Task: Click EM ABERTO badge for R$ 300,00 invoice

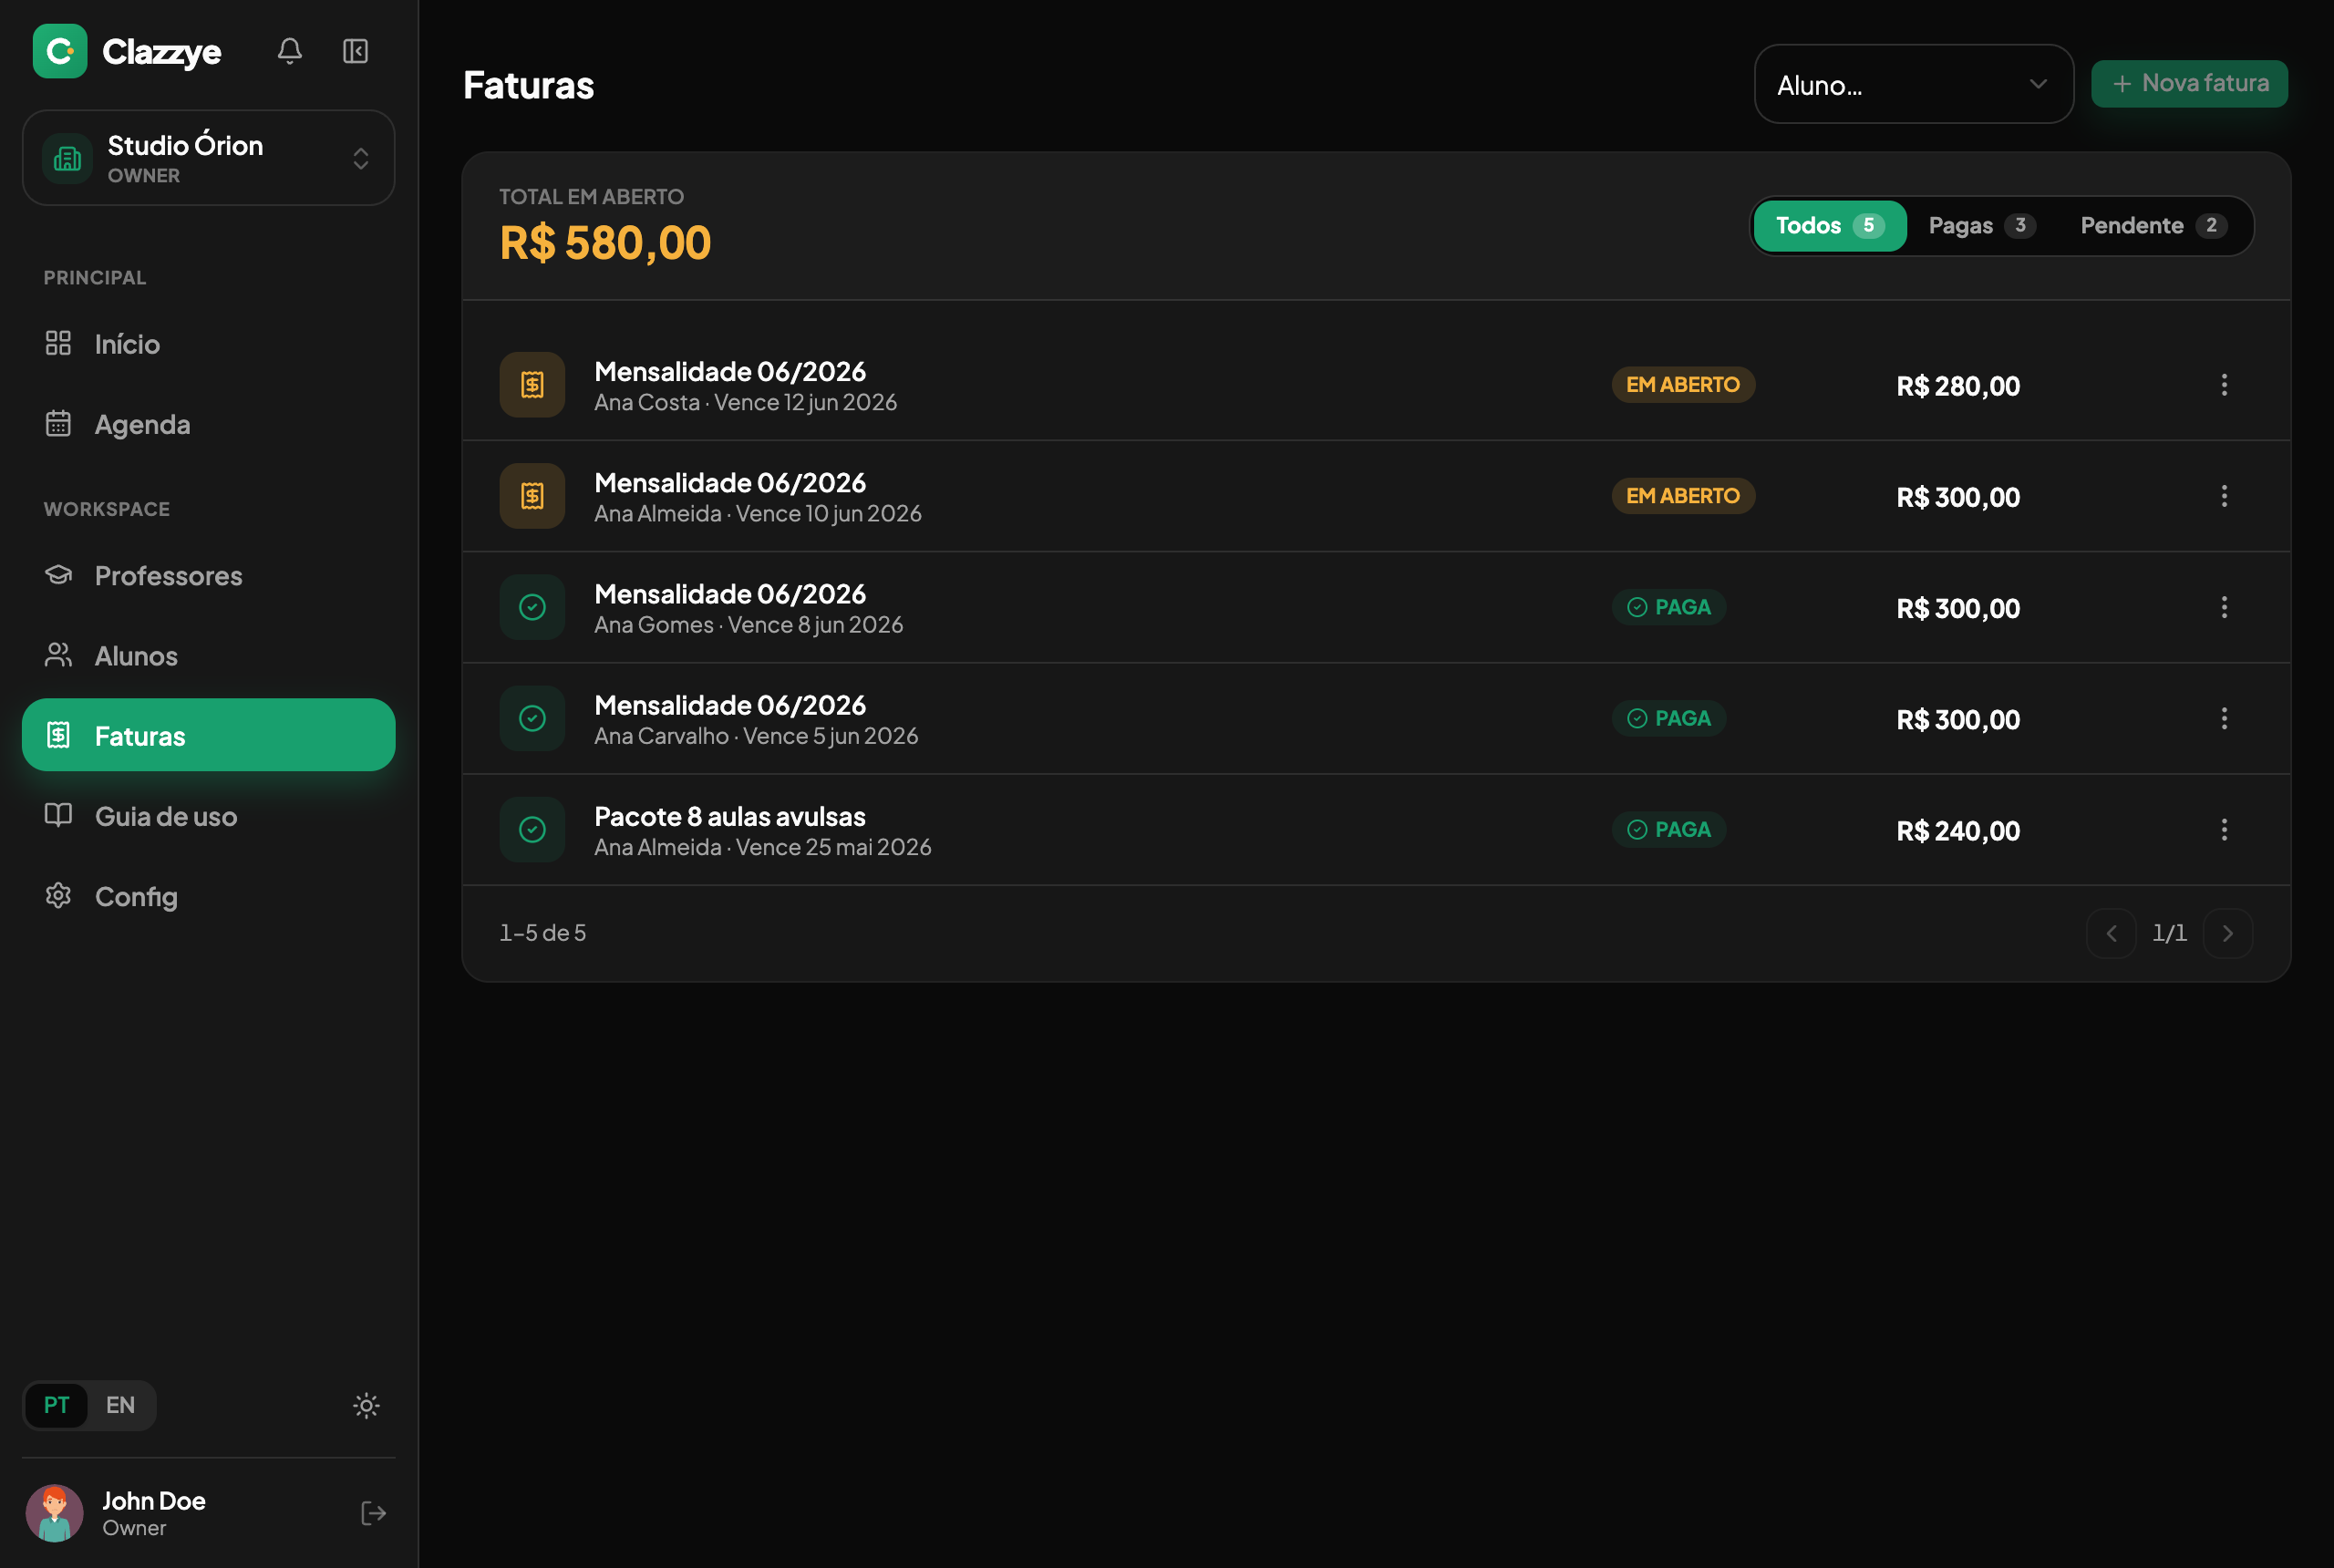Action: 1683,495
